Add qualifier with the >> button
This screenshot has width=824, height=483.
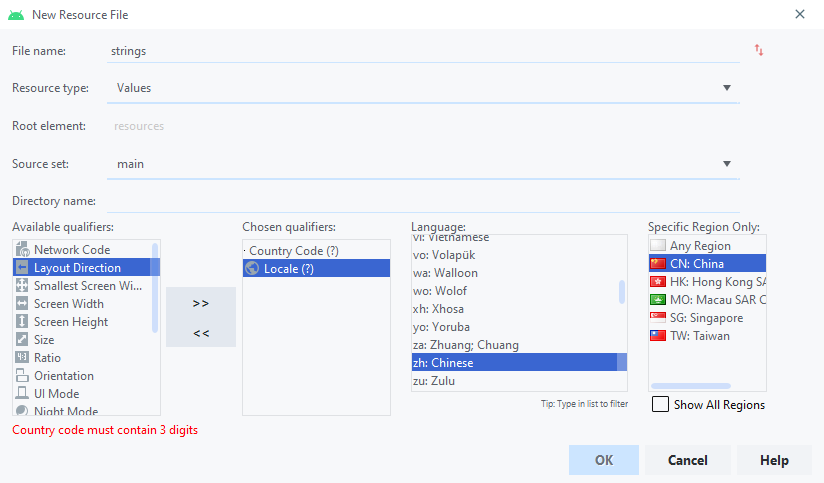pyautogui.click(x=201, y=303)
